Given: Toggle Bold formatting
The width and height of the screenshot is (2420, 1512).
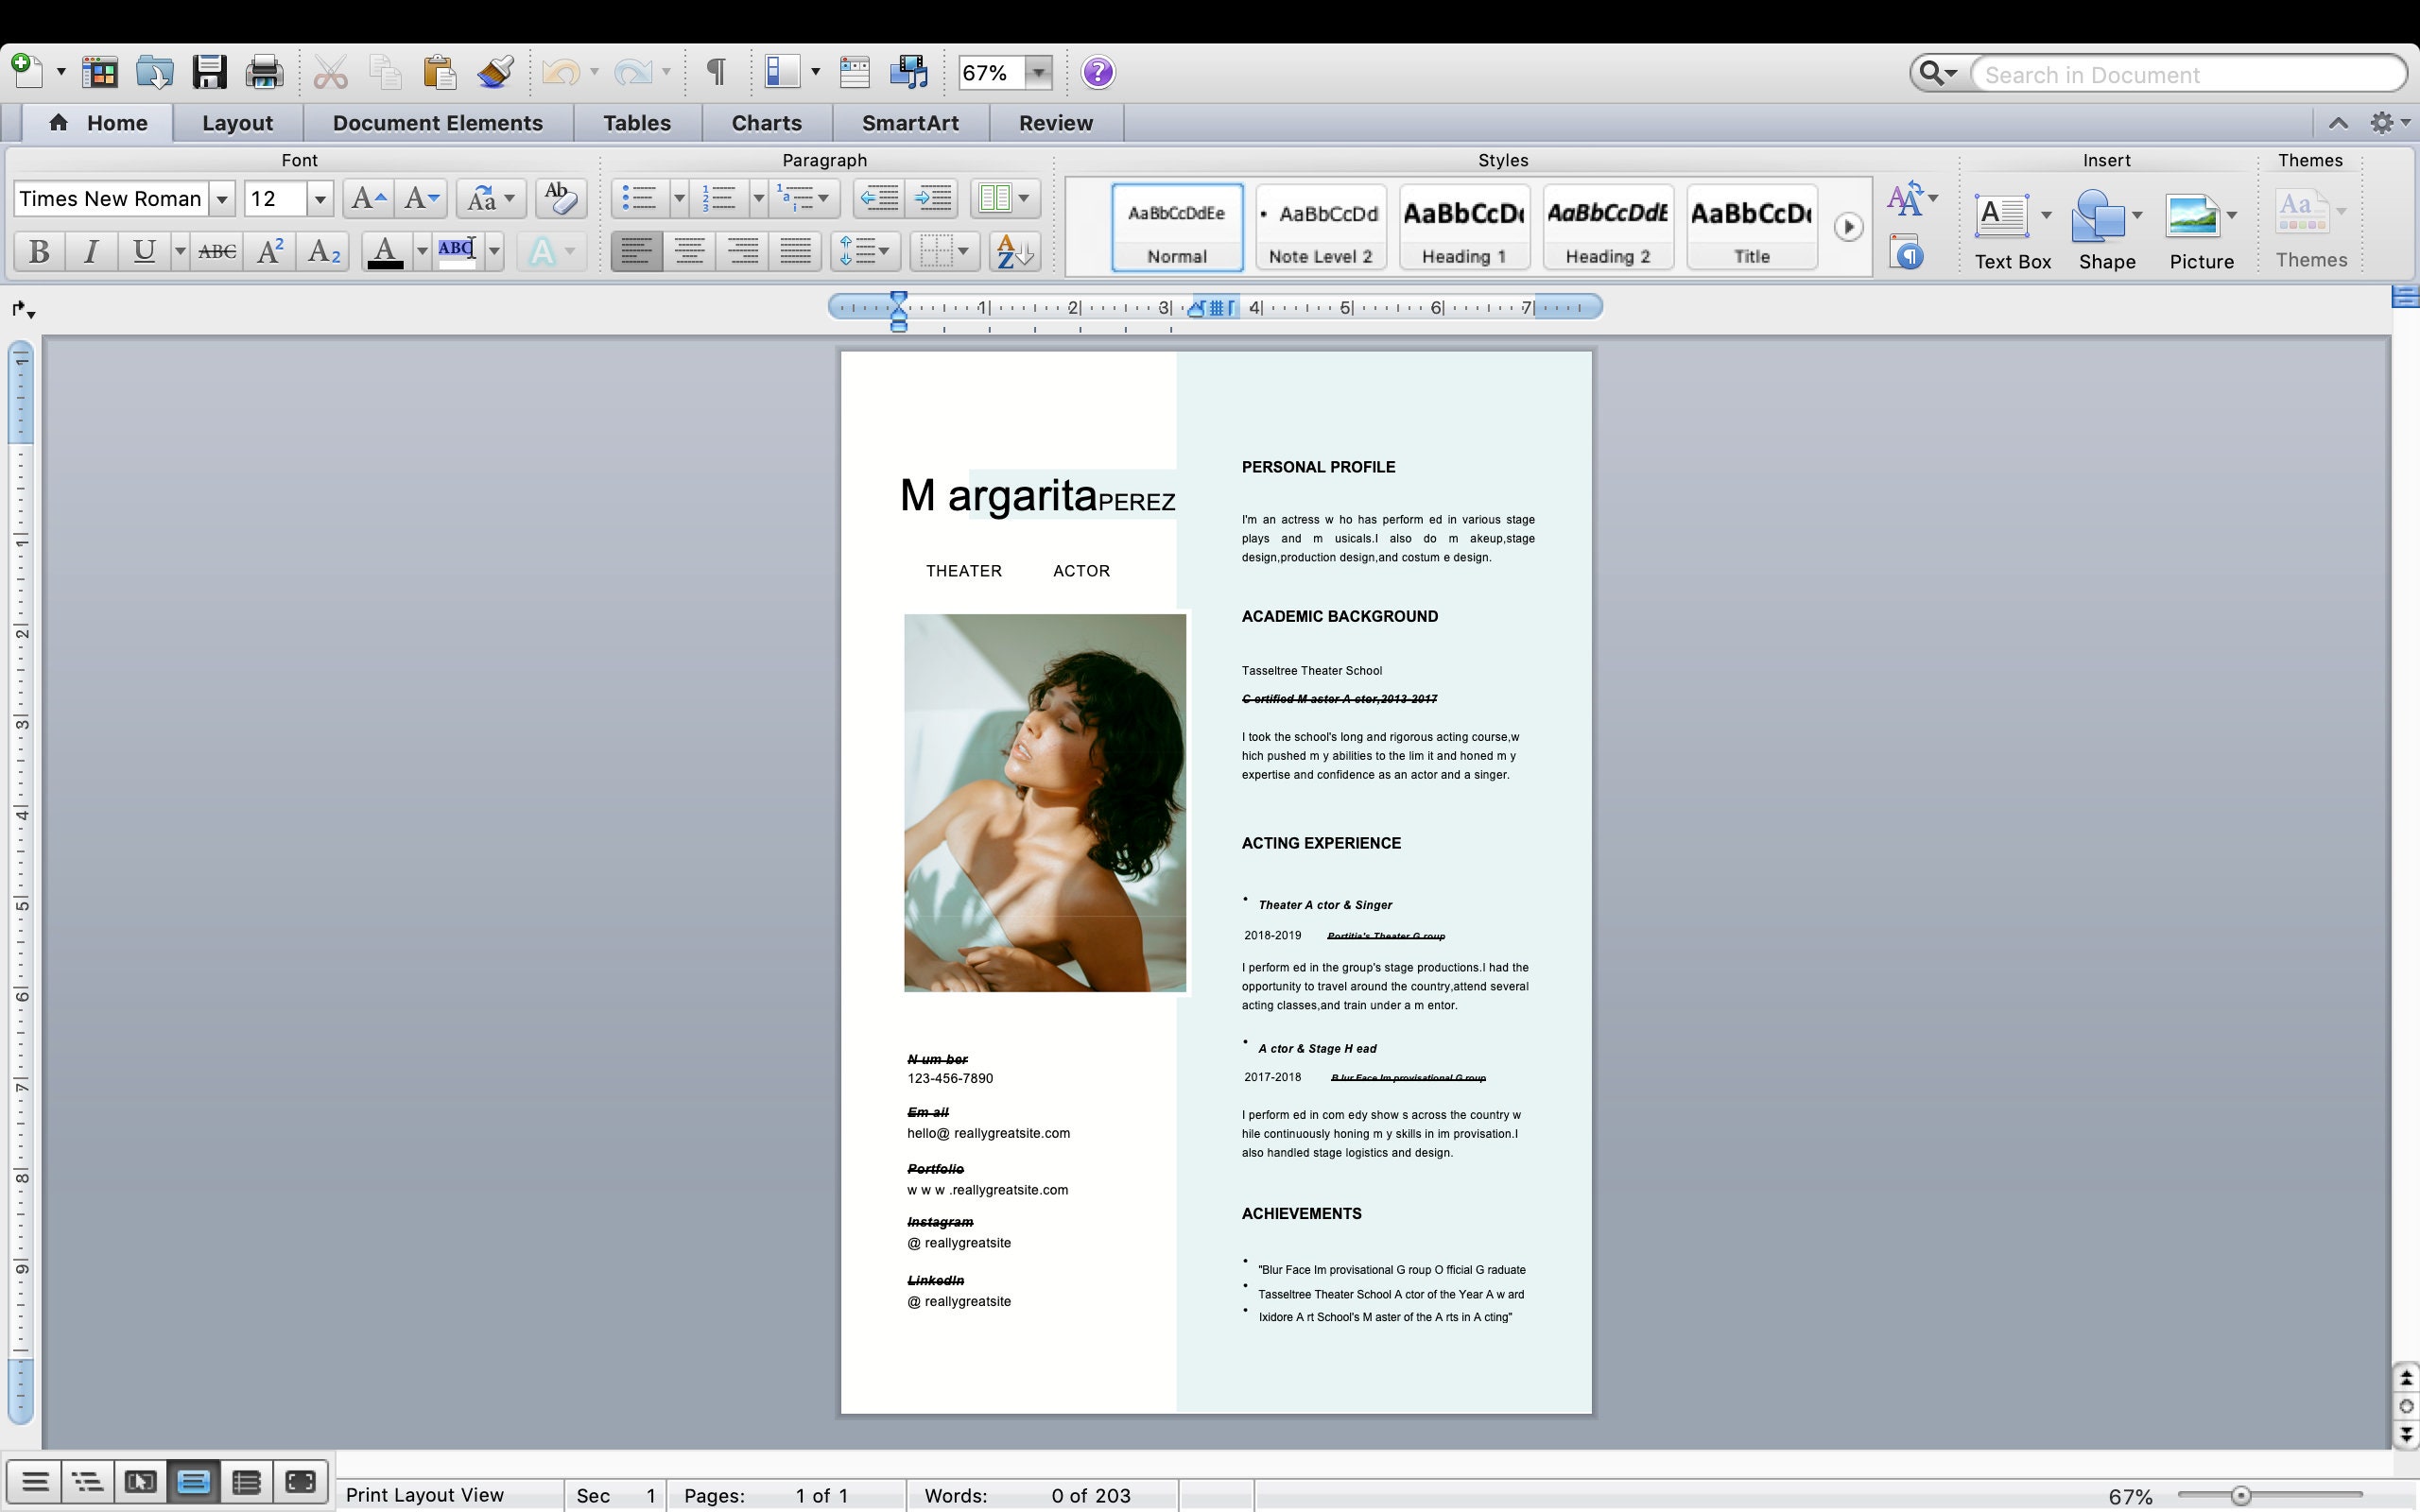Looking at the screenshot, I should (x=38, y=251).
